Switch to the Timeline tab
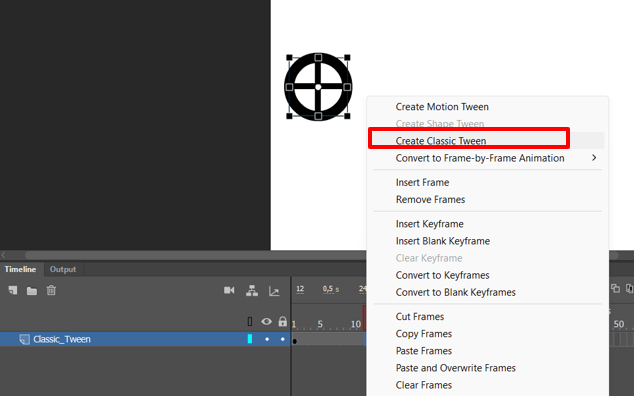This screenshot has width=634, height=396. coord(20,269)
